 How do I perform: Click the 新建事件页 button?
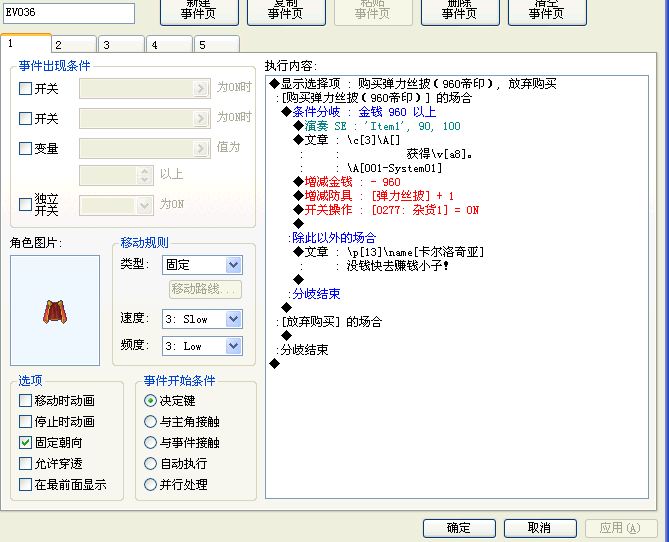click(x=199, y=12)
